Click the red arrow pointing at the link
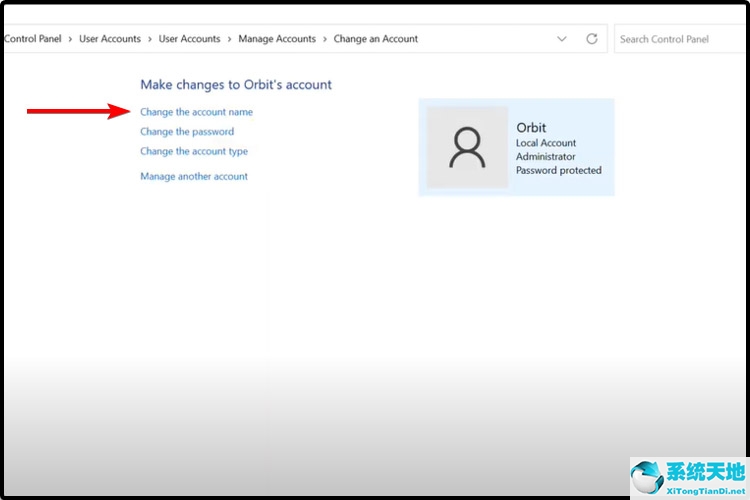 [x=76, y=111]
